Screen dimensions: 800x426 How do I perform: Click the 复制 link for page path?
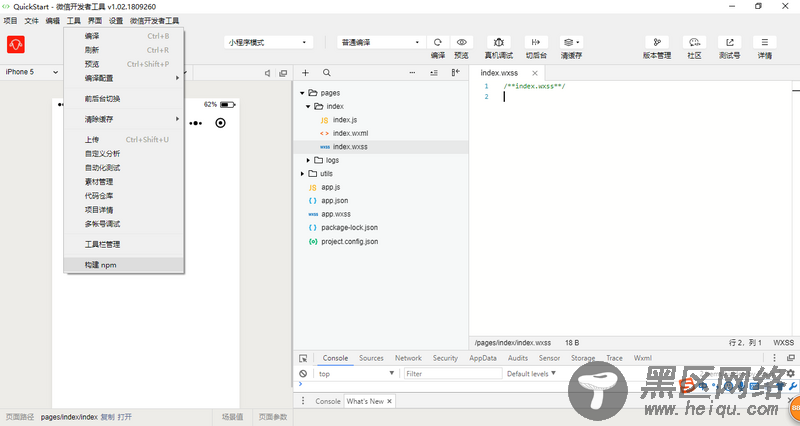click(107, 417)
